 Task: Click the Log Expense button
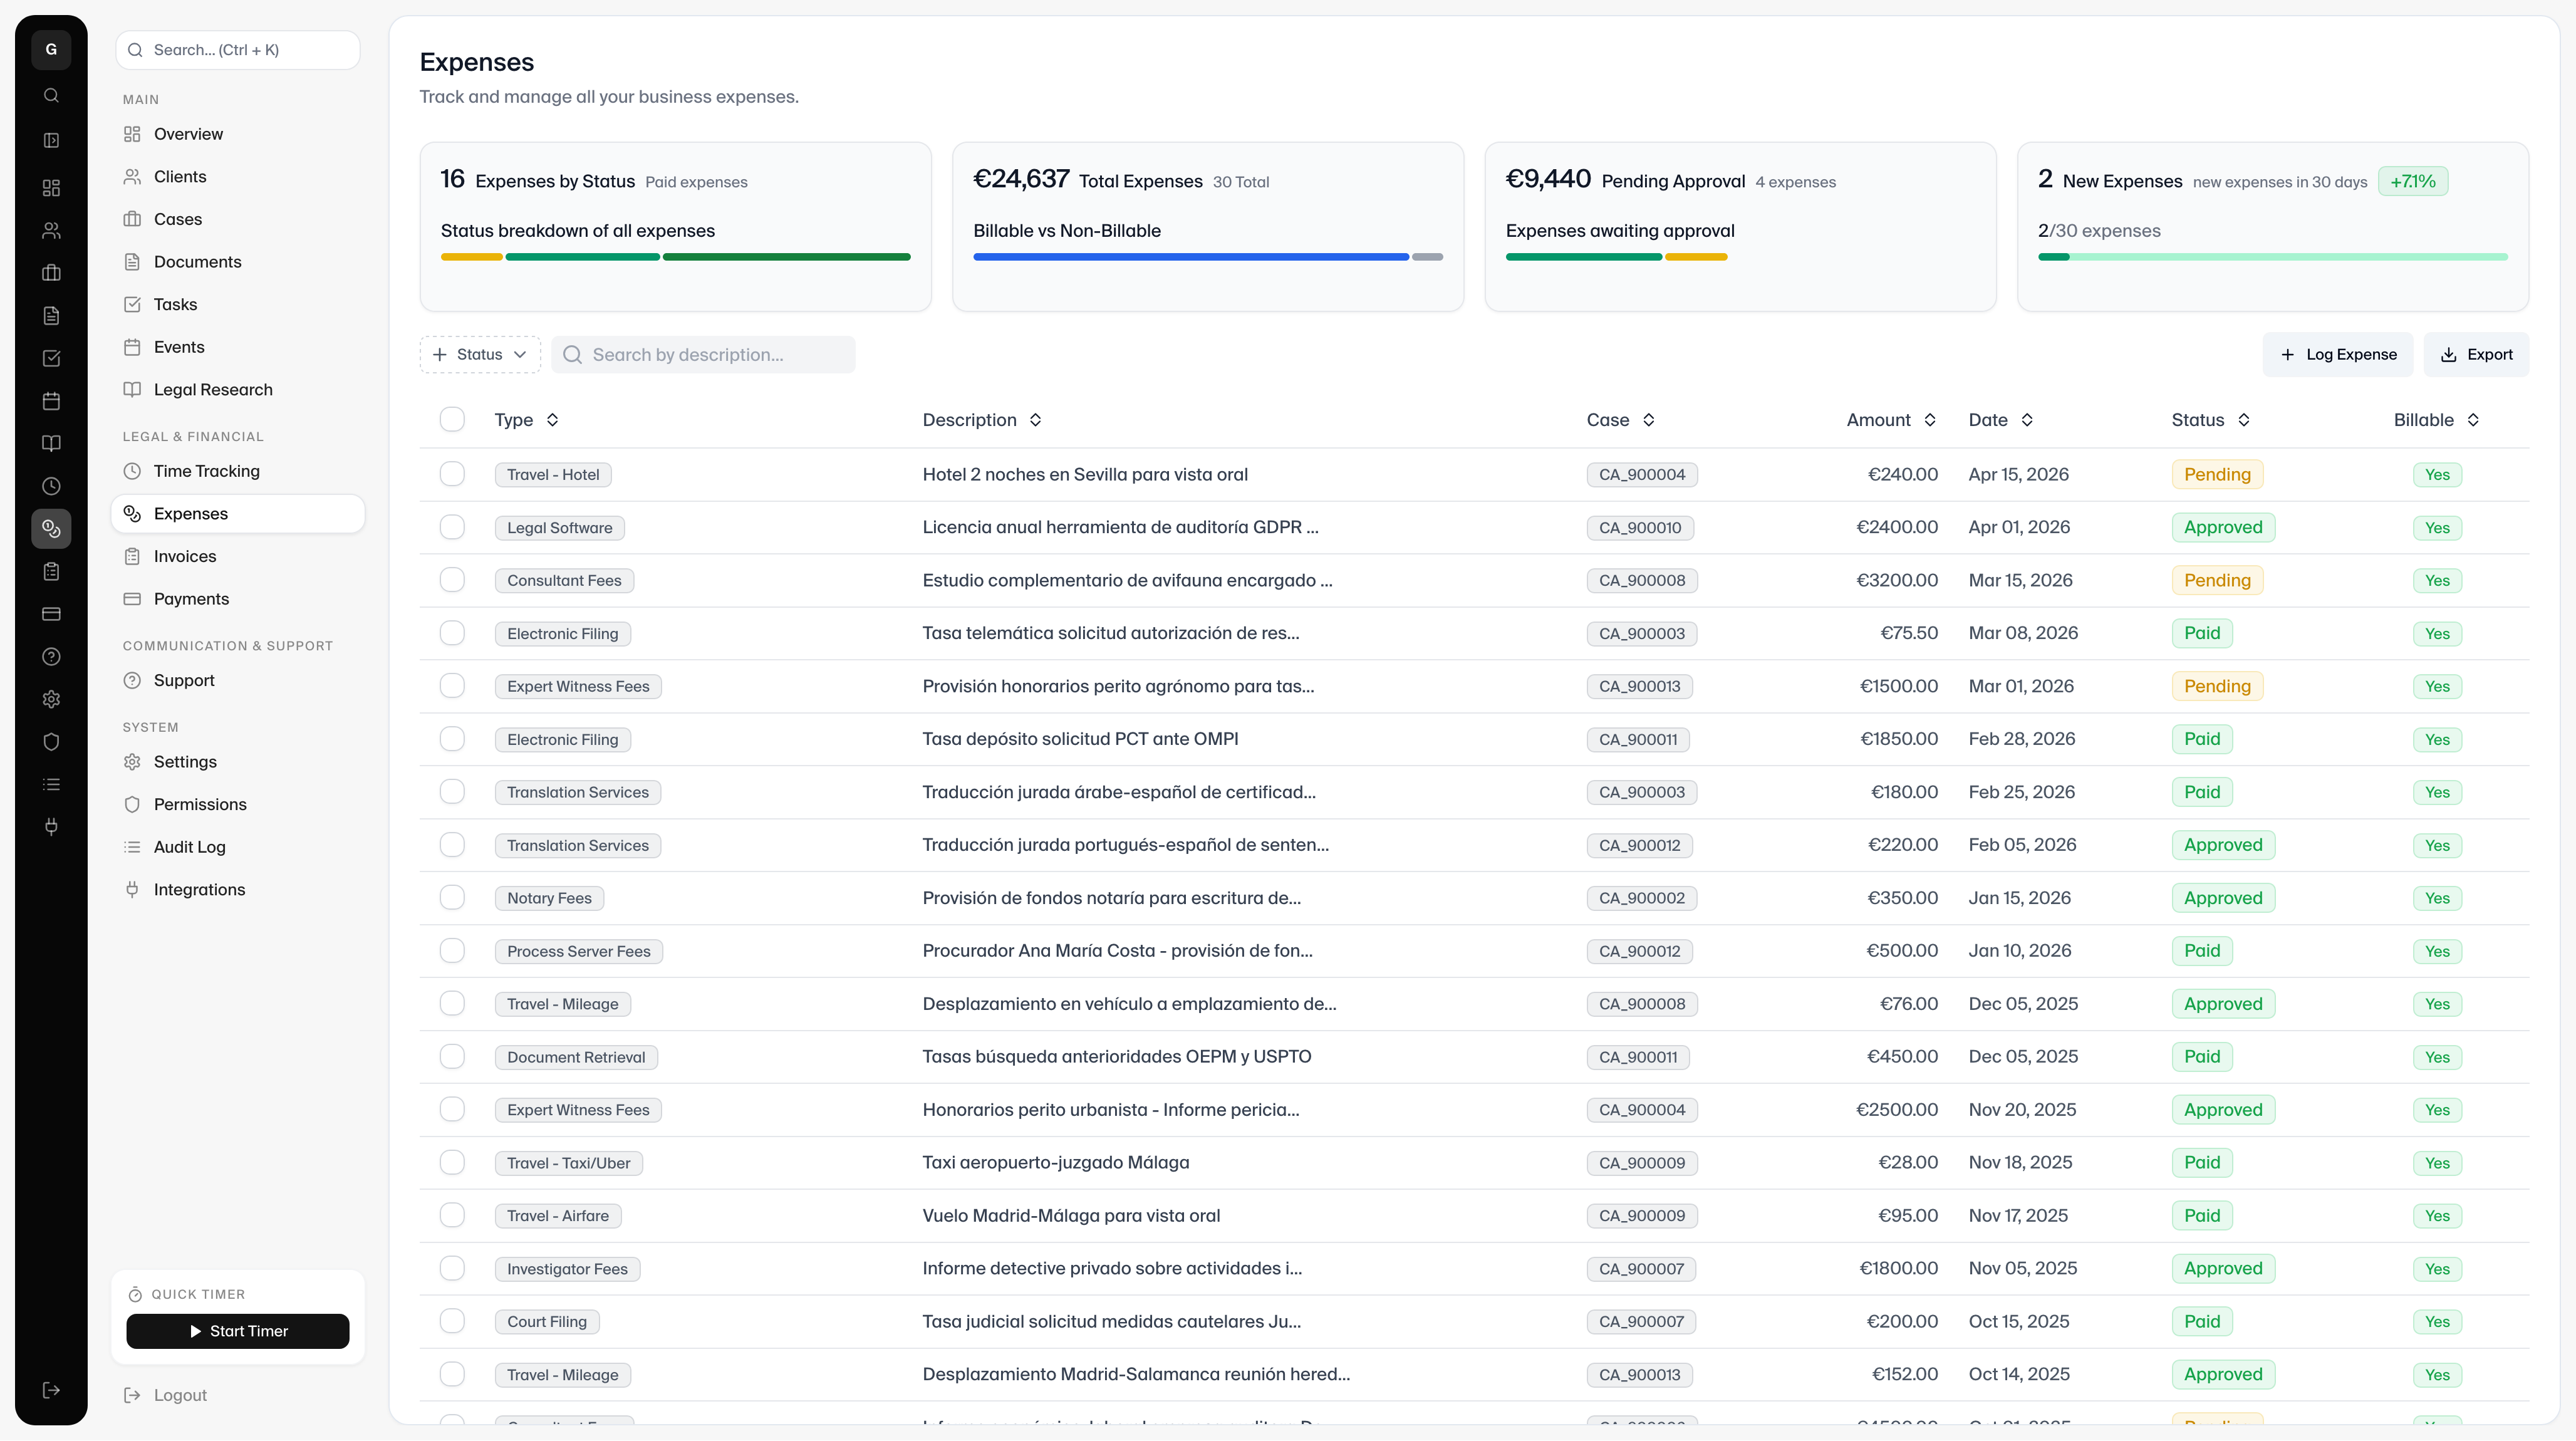coord(2337,355)
